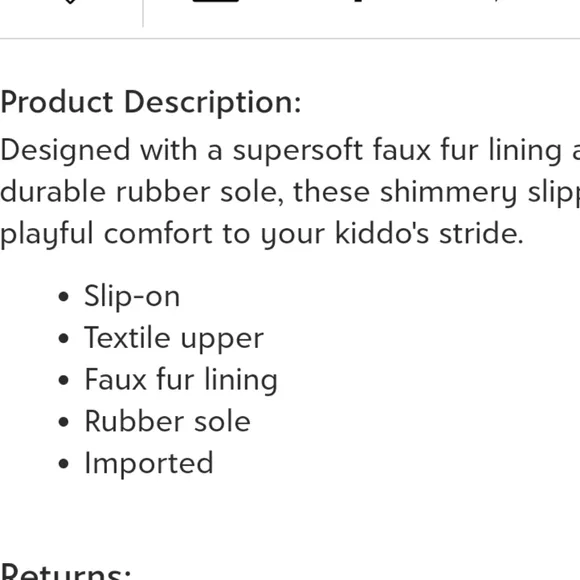Select the Imported list item

(149, 463)
